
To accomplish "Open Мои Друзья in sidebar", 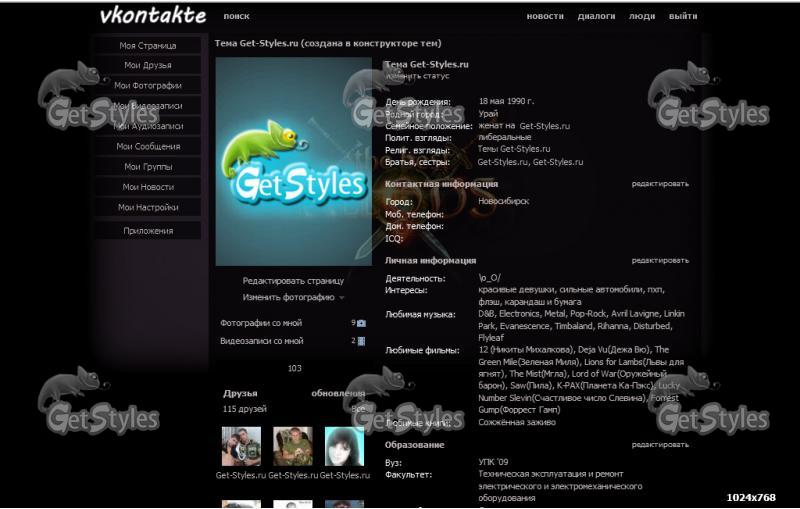I will pyautogui.click(x=148, y=65).
